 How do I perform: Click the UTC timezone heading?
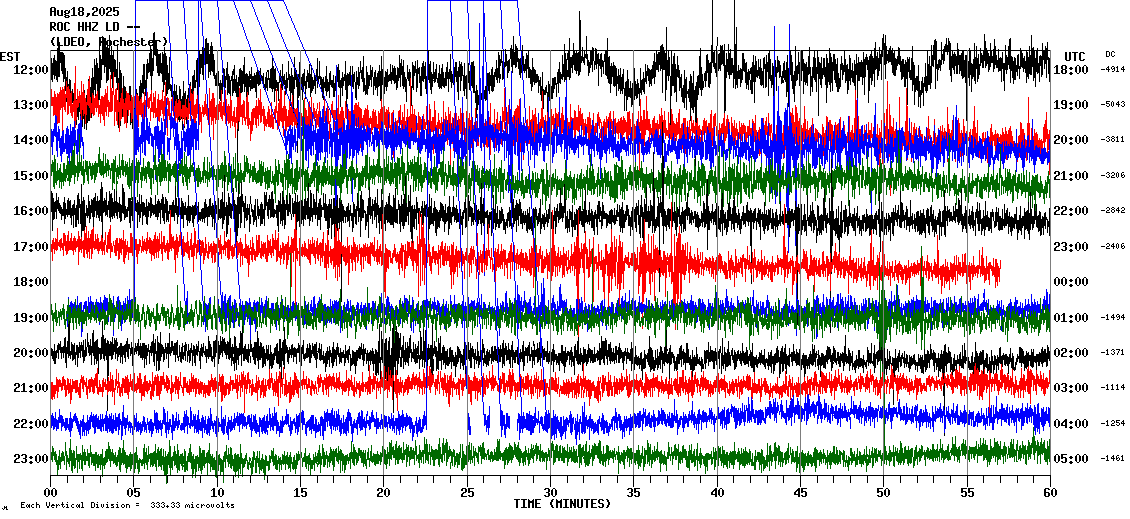pos(1075,56)
